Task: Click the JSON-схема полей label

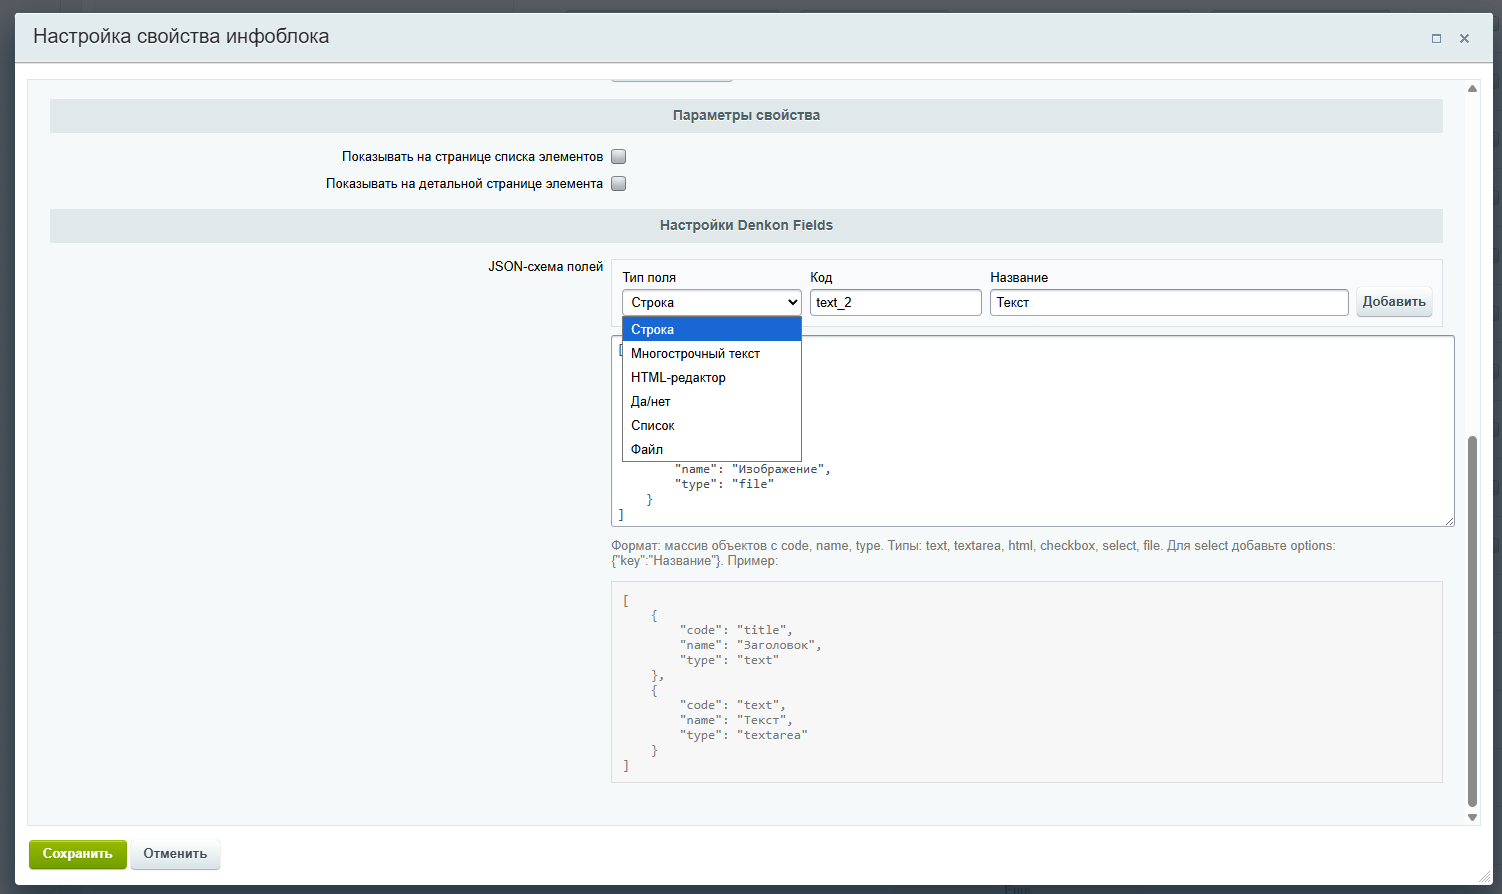Action: coord(545,267)
